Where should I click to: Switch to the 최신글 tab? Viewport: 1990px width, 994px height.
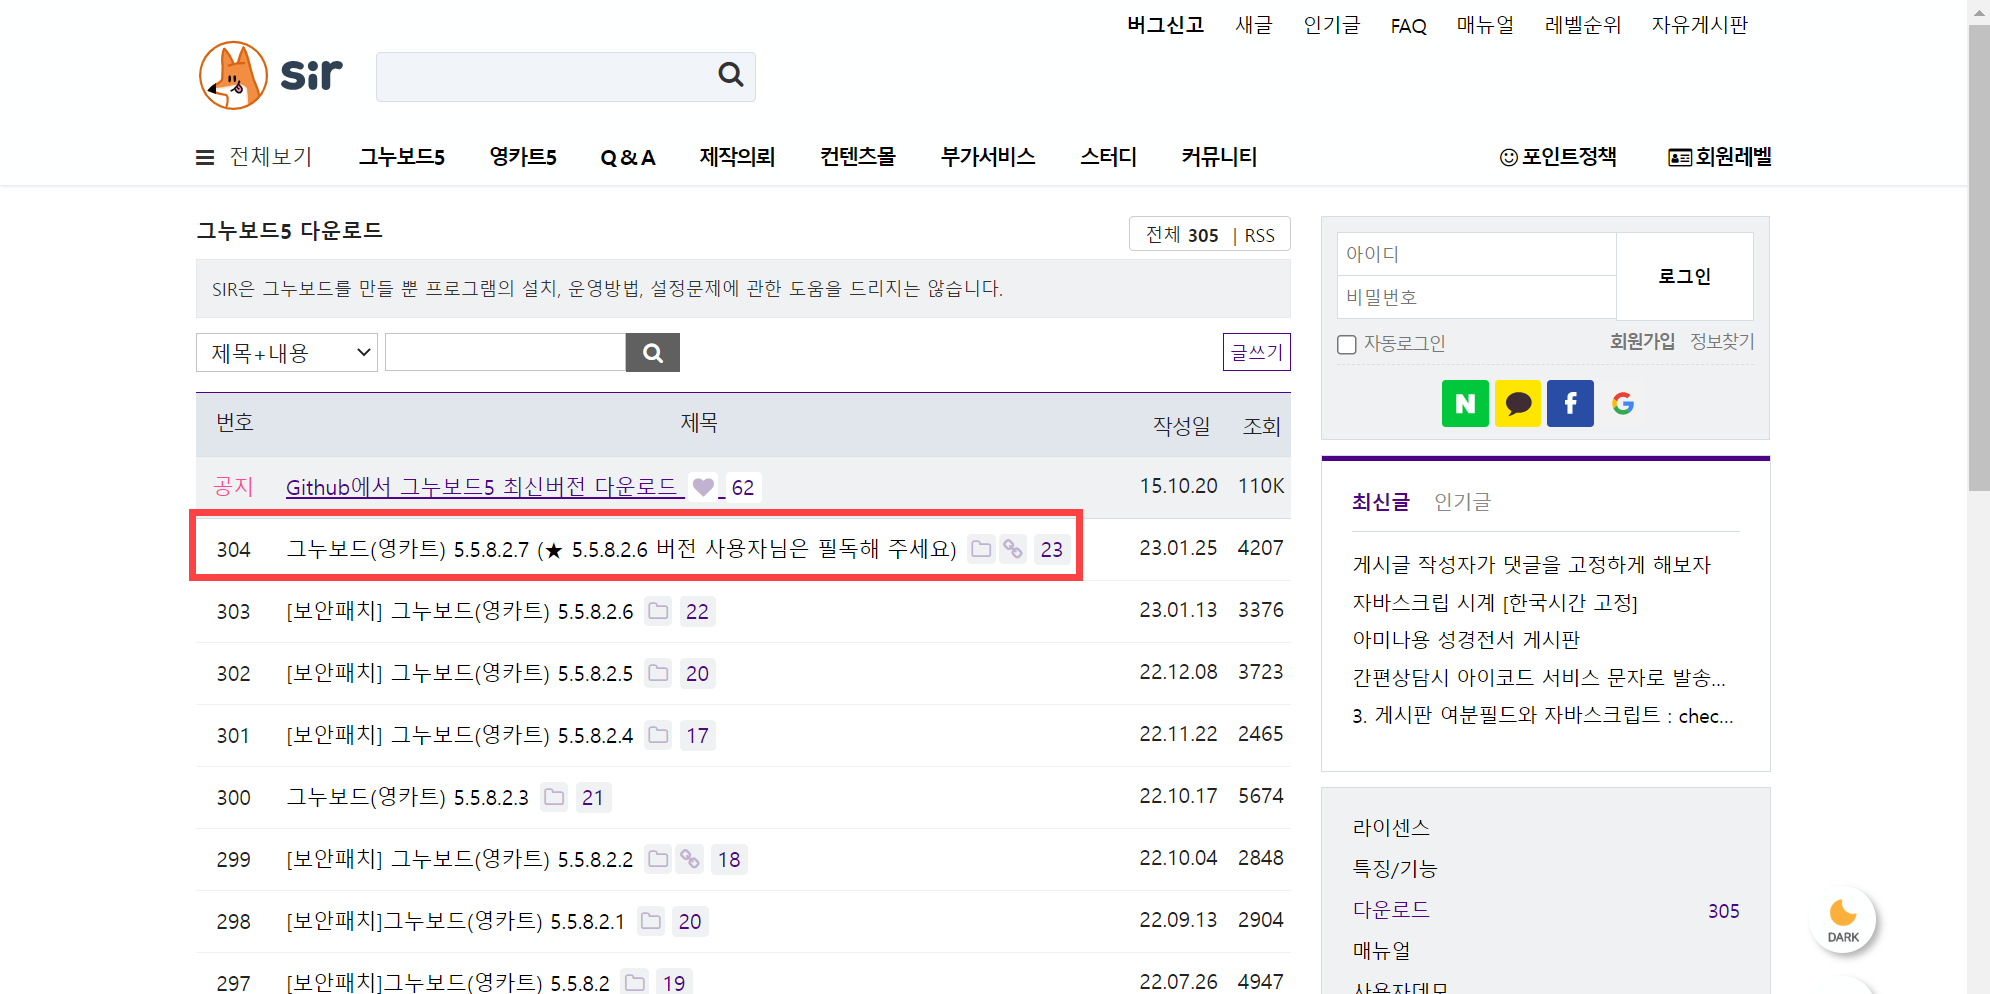coord(1381,502)
